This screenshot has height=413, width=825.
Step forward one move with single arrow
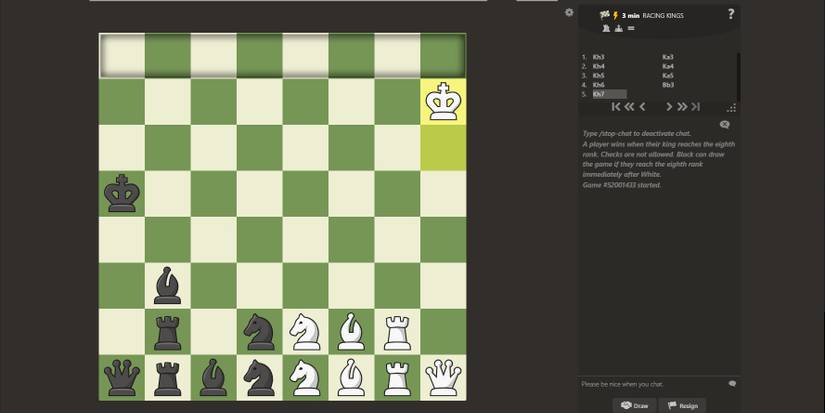coord(669,107)
